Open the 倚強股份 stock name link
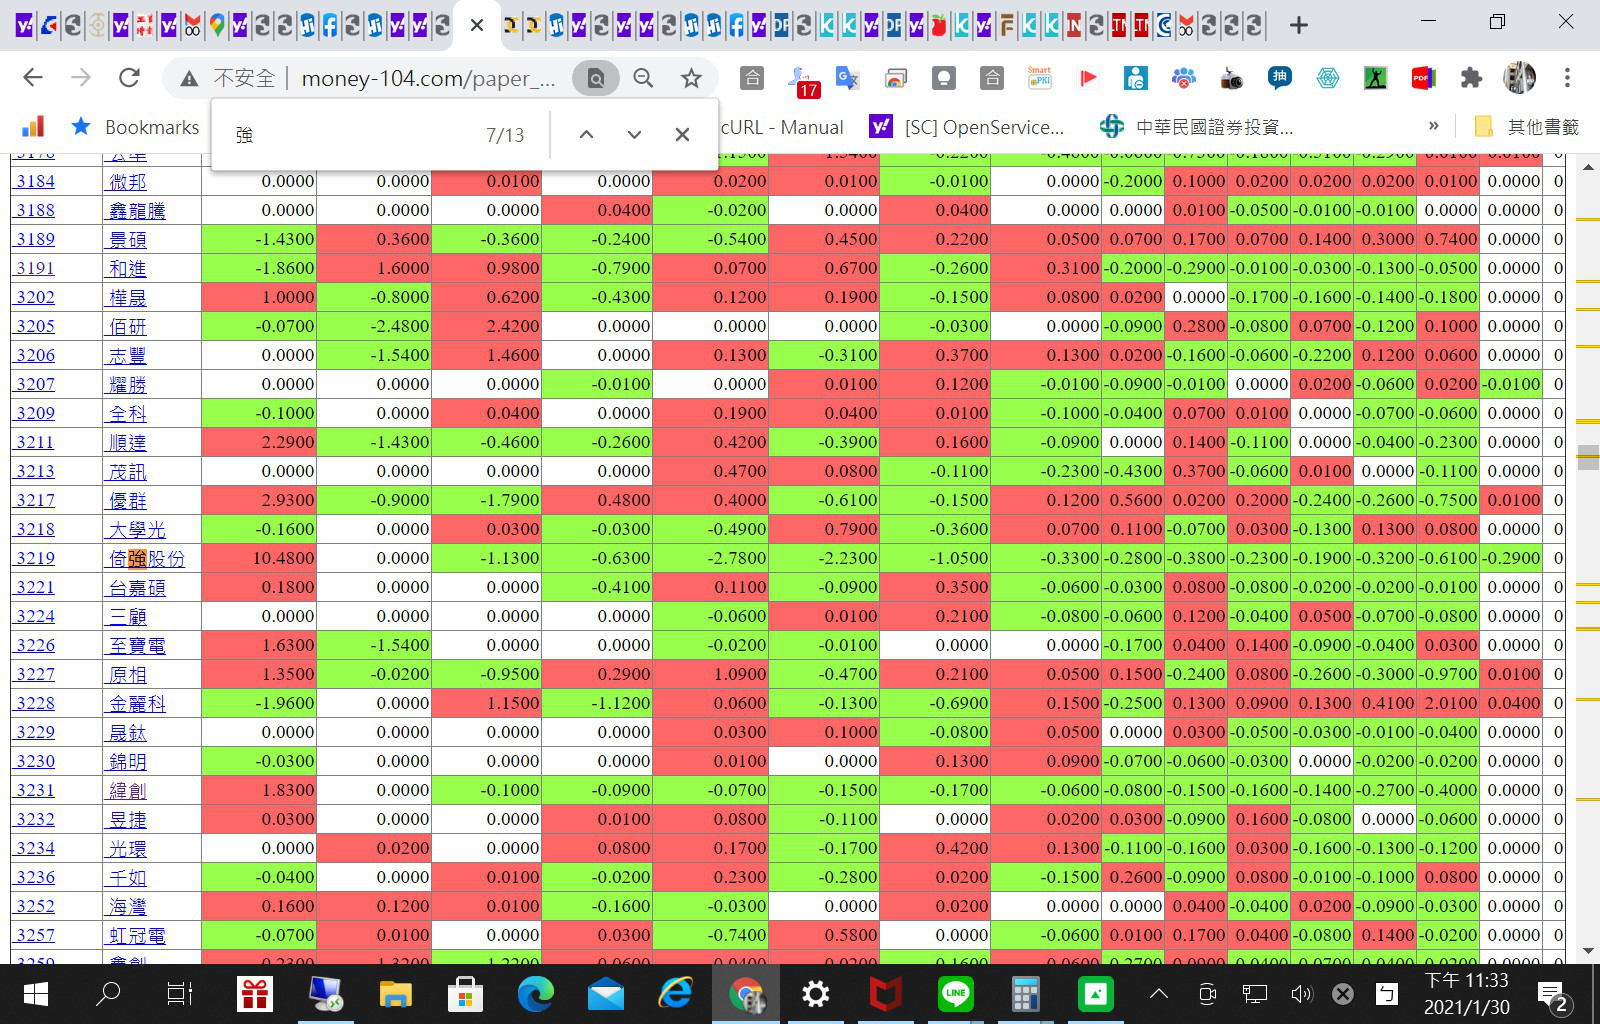The width and height of the screenshot is (1600, 1024). coord(147,558)
